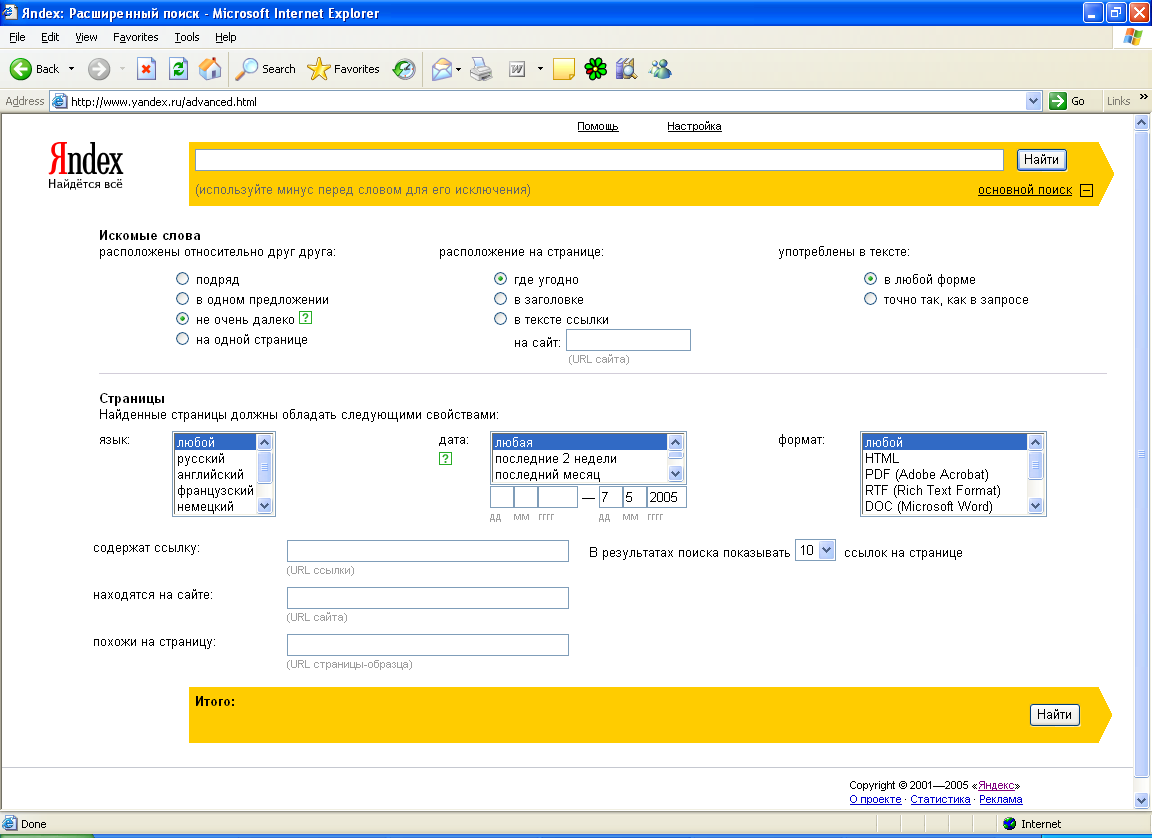This screenshot has width=1152, height=838.
Task: Open the Tools menu
Action: coord(187,37)
